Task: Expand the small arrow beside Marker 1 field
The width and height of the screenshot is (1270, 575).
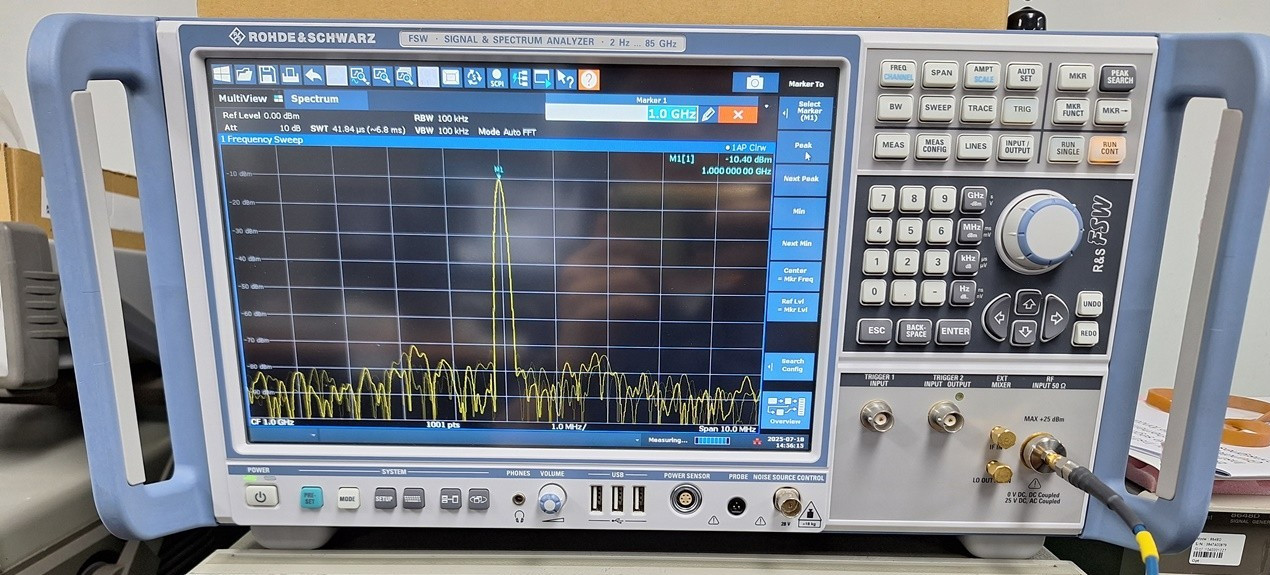Action: point(767,105)
